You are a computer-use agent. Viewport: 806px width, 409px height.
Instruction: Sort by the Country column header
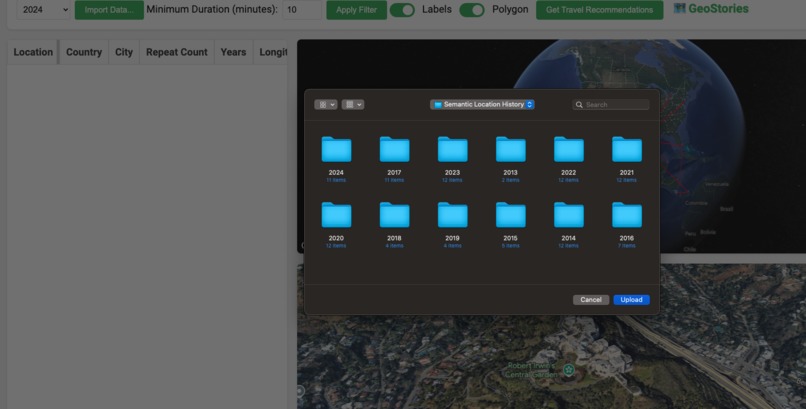pyautogui.click(x=84, y=52)
